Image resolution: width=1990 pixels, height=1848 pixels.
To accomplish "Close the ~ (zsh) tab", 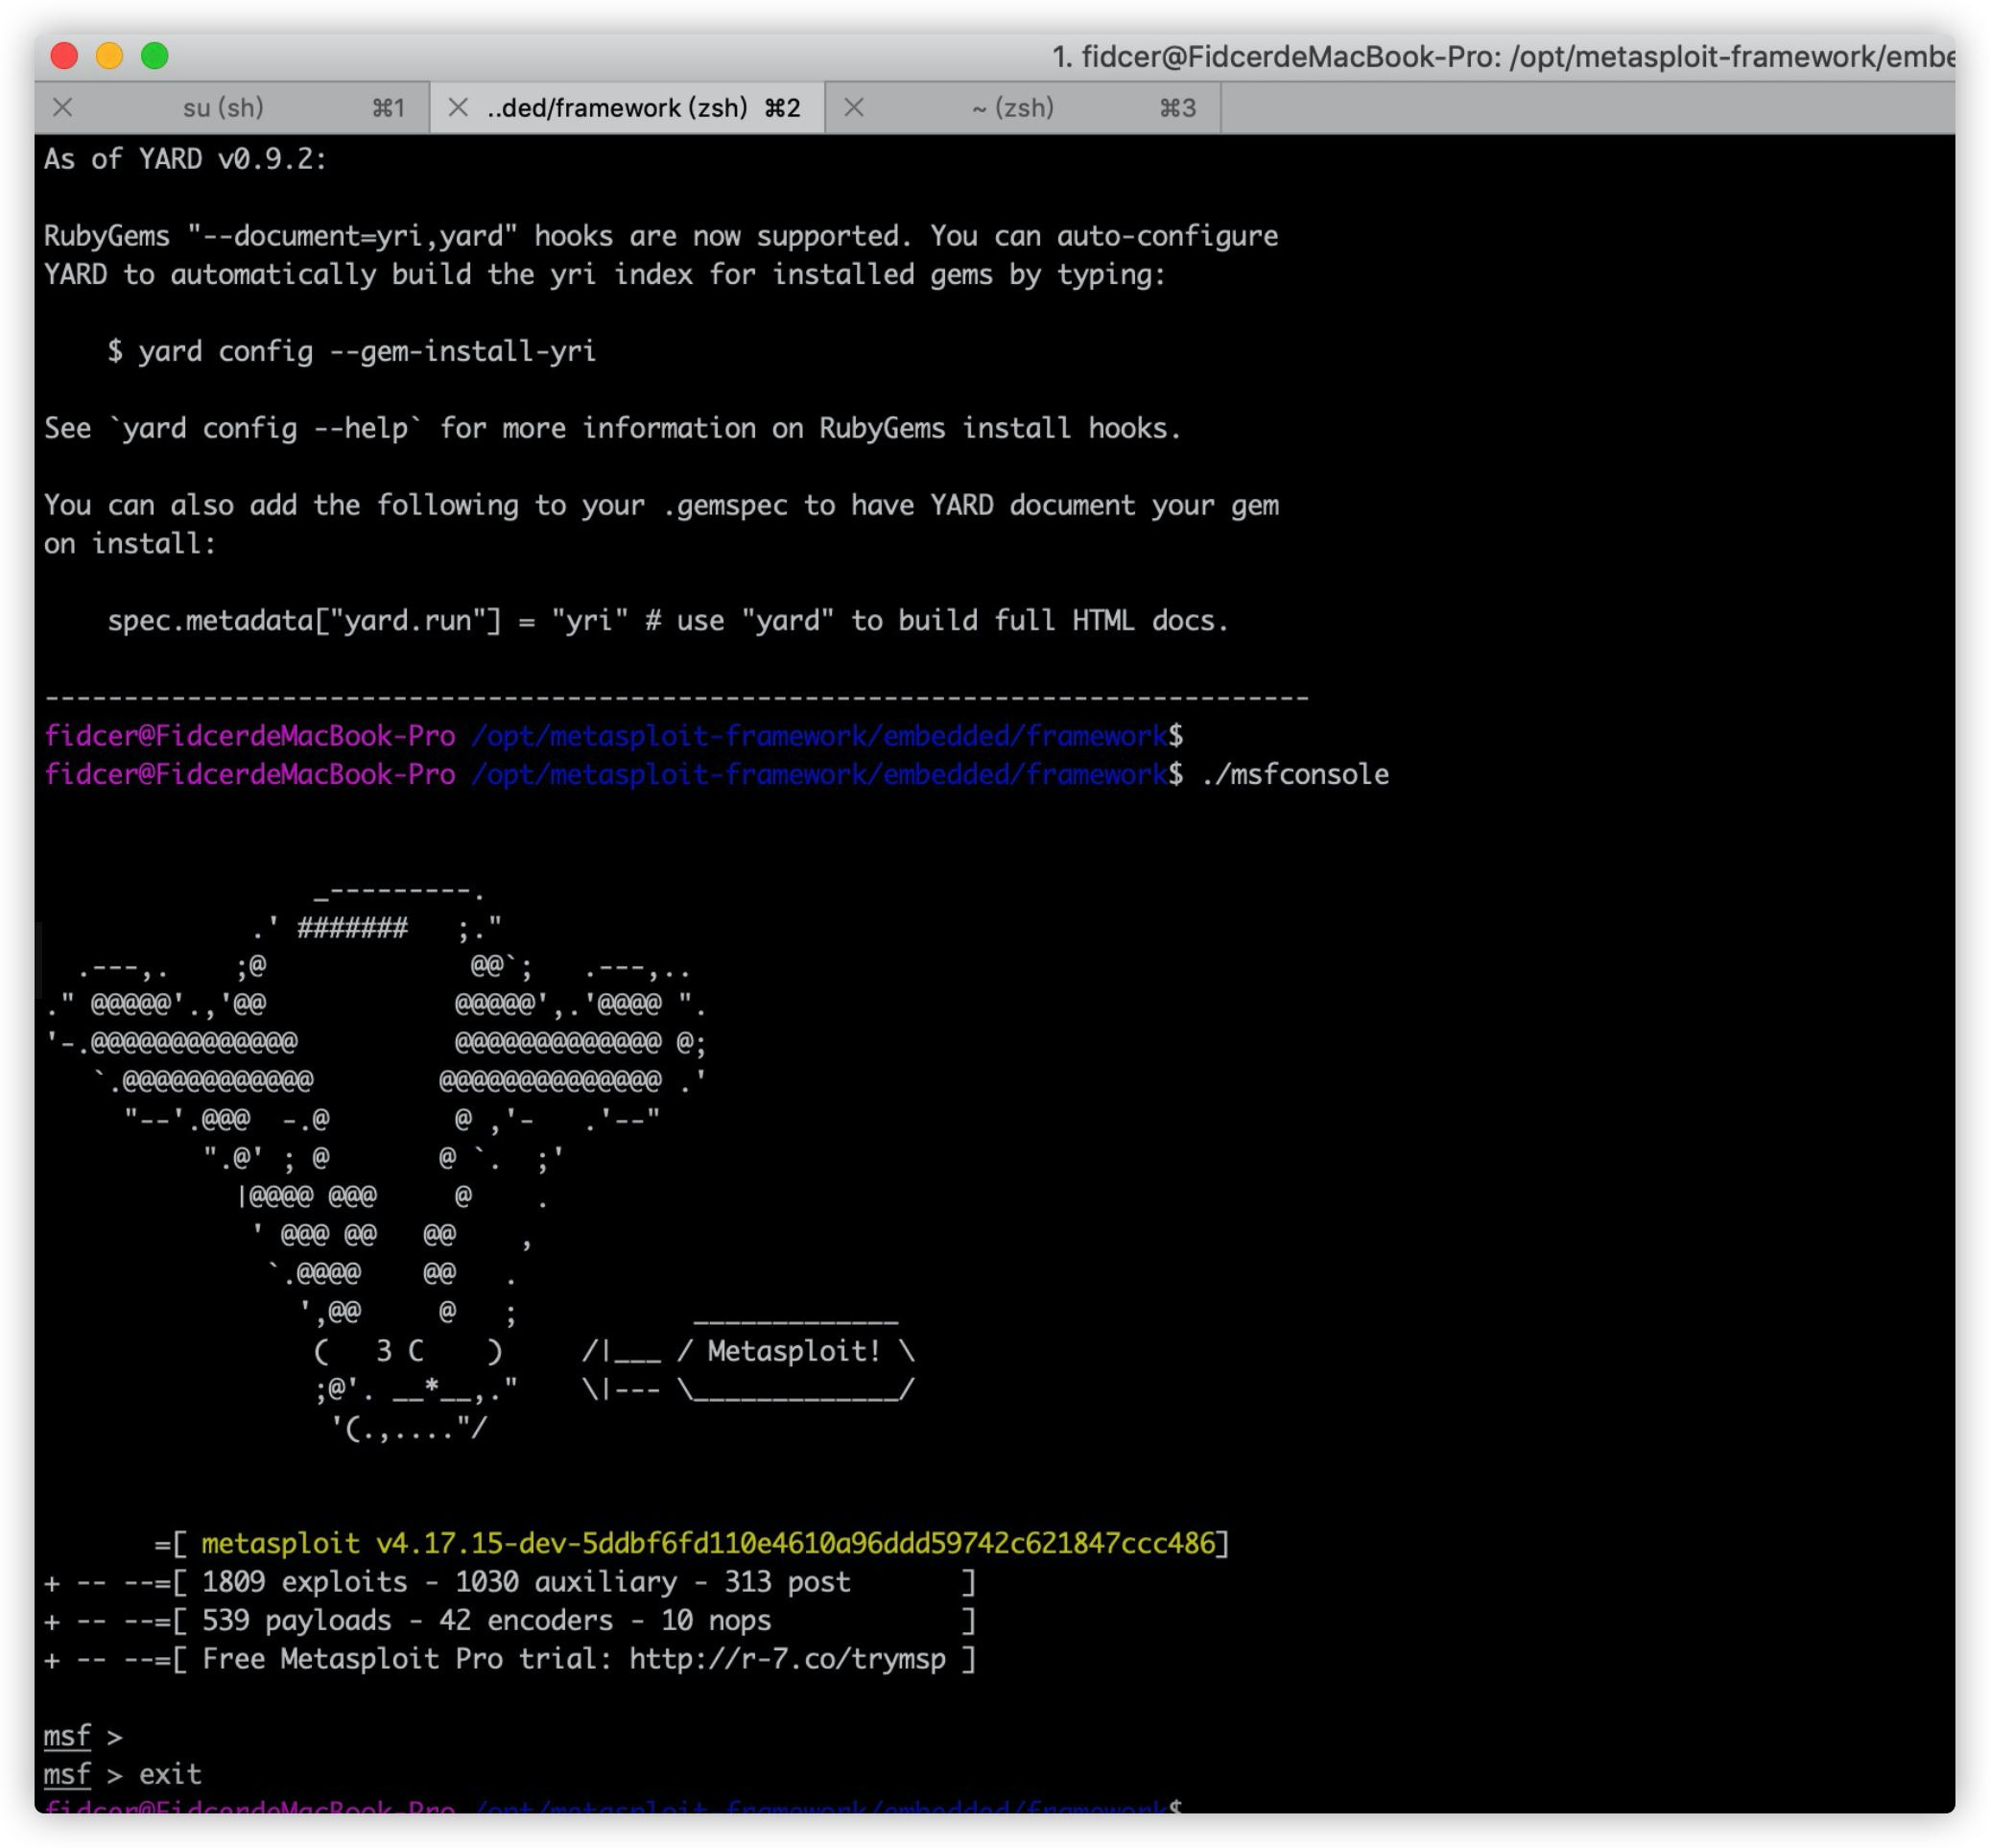I will click(853, 108).
